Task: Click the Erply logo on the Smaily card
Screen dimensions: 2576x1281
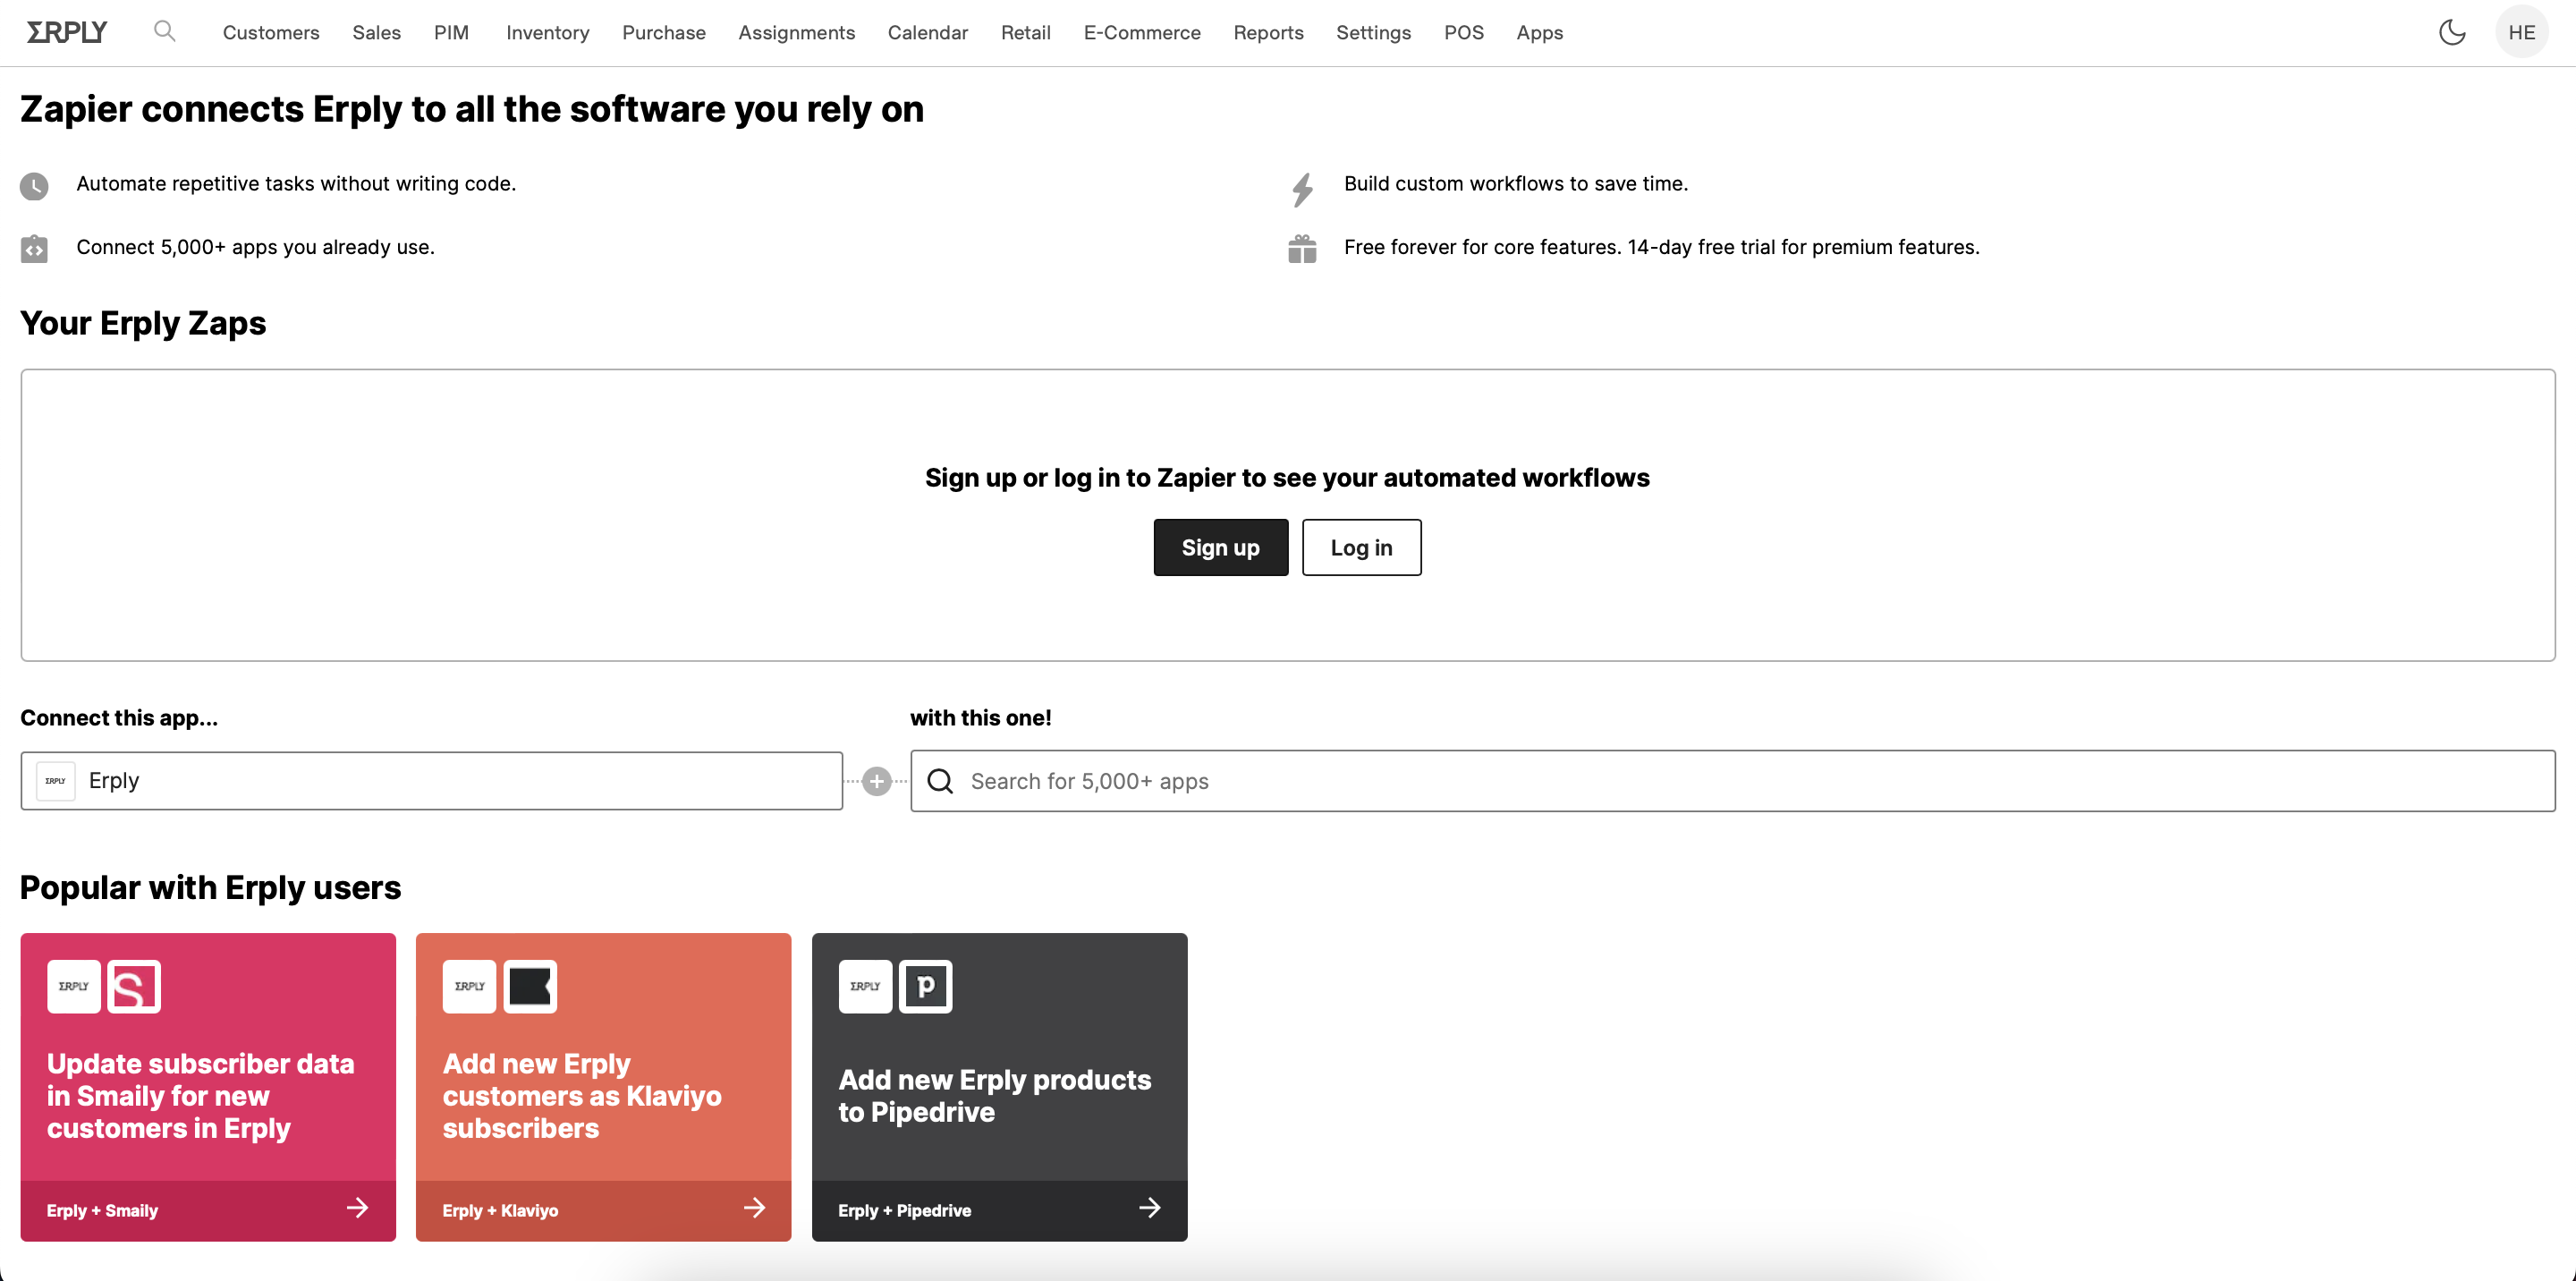Action: coord(74,987)
